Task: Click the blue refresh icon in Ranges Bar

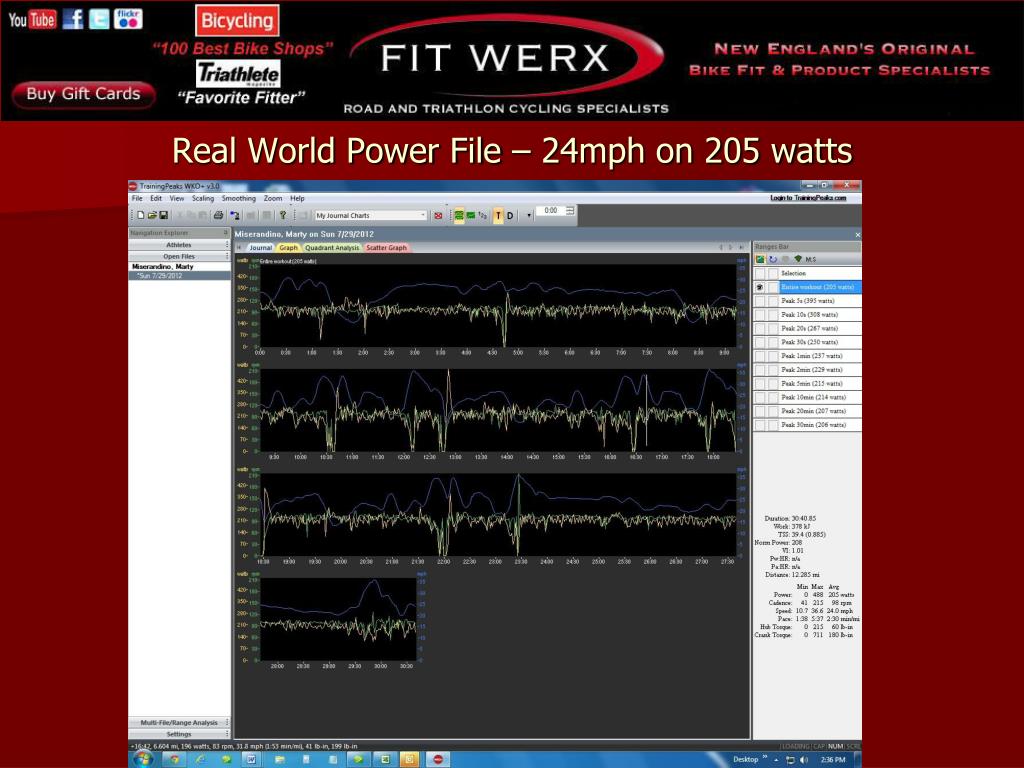Action: (773, 259)
